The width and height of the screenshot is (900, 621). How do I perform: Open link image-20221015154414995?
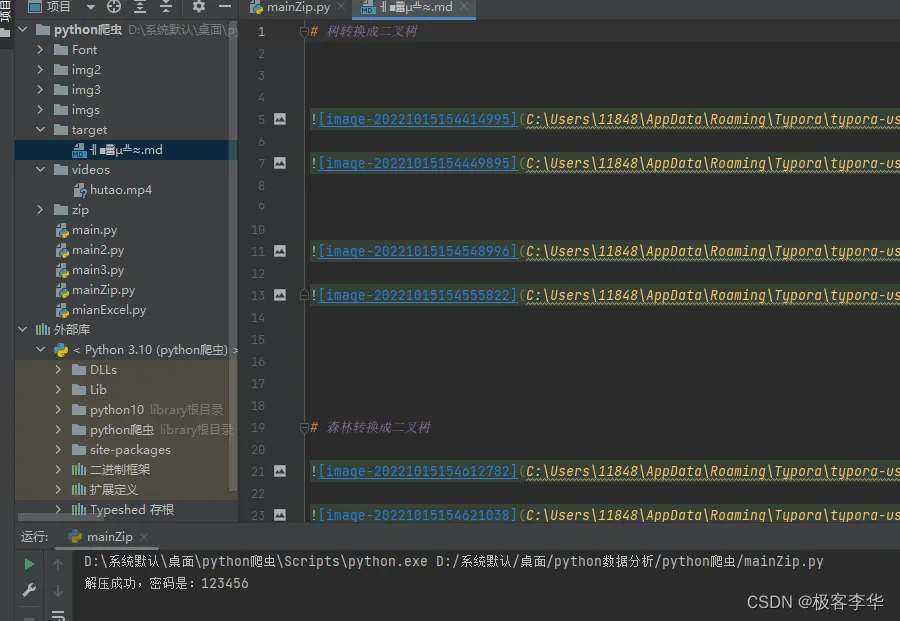pos(417,119)
